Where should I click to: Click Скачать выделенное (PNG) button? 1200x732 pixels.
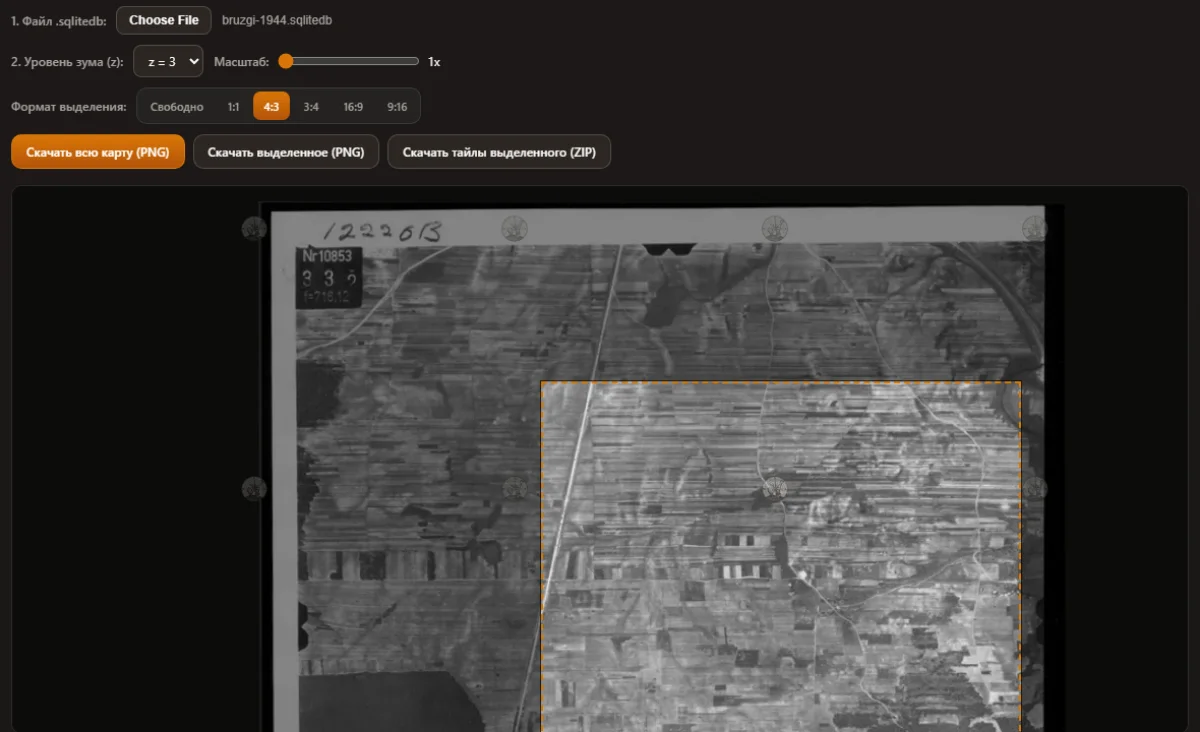[285, 152]
